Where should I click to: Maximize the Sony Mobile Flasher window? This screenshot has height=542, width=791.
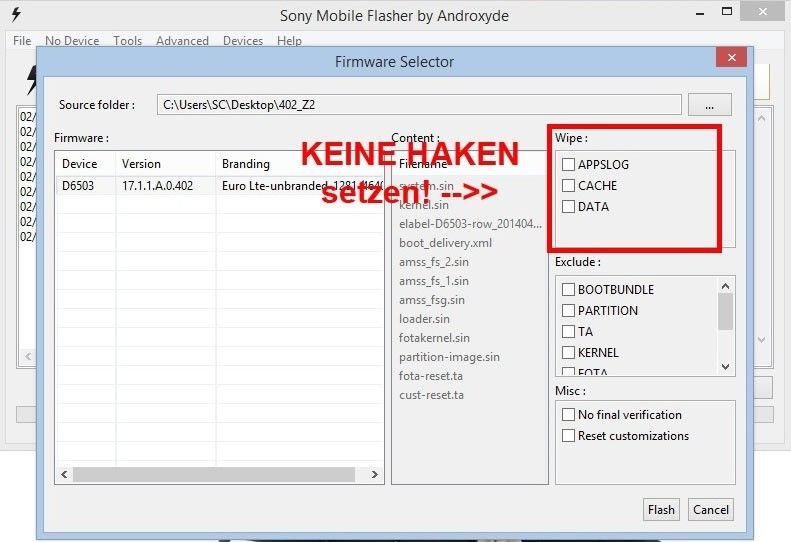727,11
